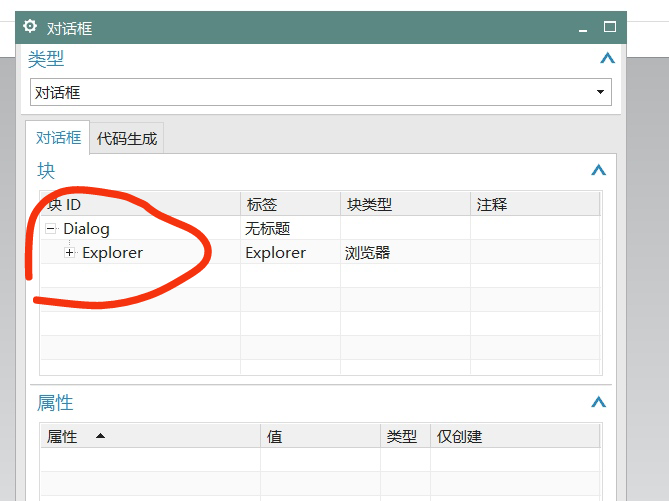Screen dimensions: 669x501
Task: Open the 对话框 type dropdown list
Action: (601, 92)
